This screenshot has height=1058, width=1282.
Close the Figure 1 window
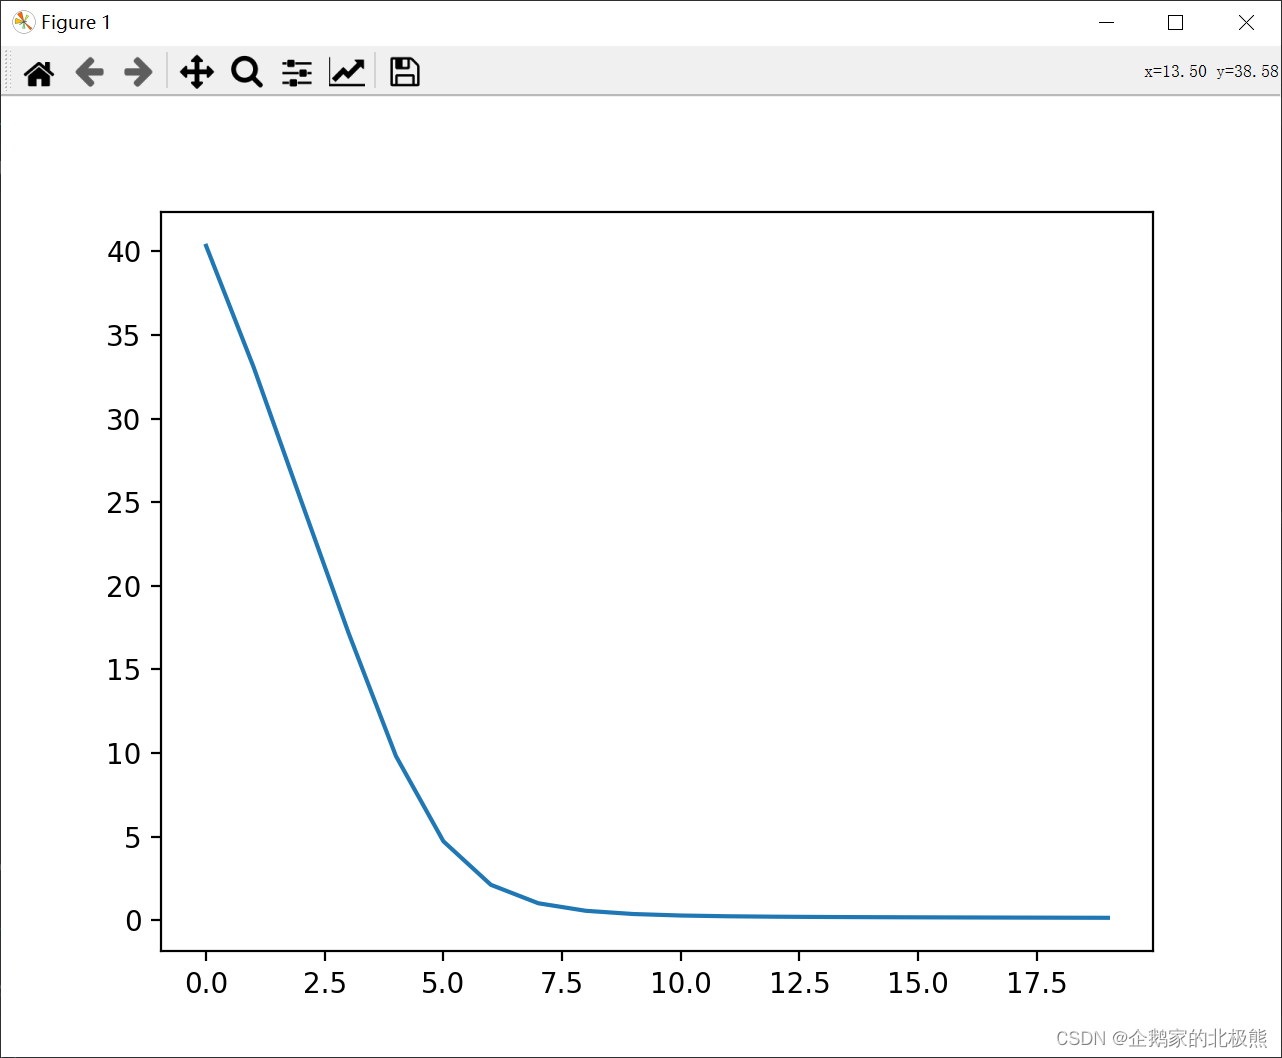tap(1246, 22)
